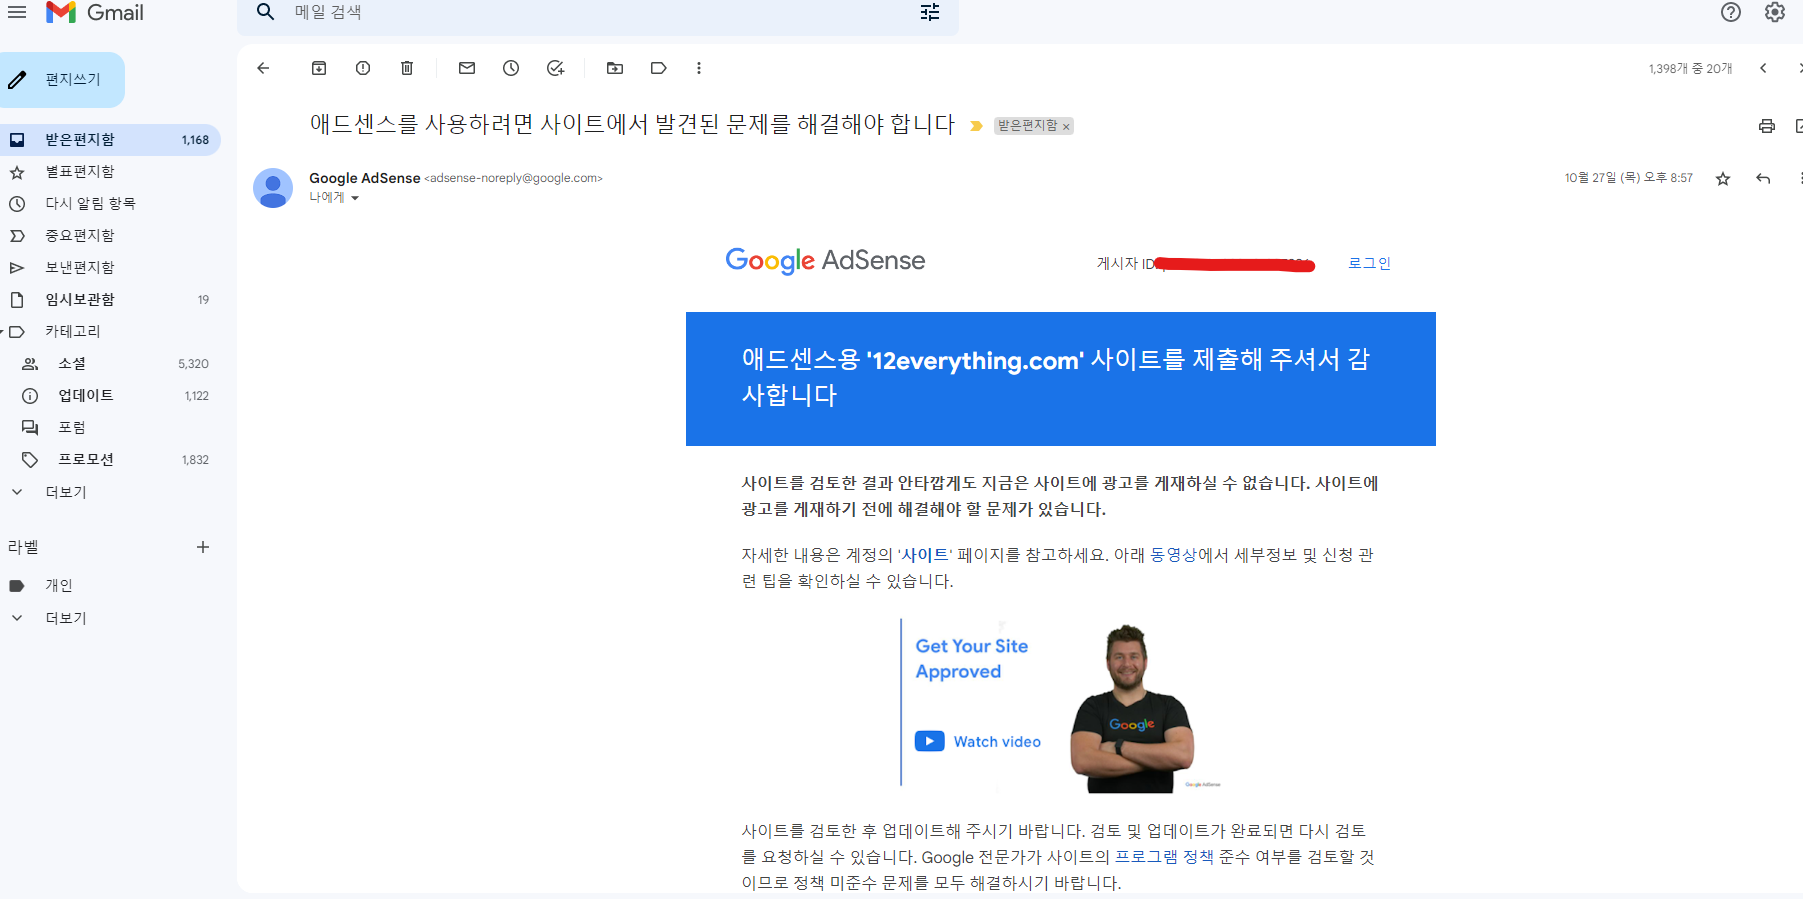Screen dimensions: 1803x899
Task: Open the 보낸편지함 folder
Action: (x=110, y=268)
